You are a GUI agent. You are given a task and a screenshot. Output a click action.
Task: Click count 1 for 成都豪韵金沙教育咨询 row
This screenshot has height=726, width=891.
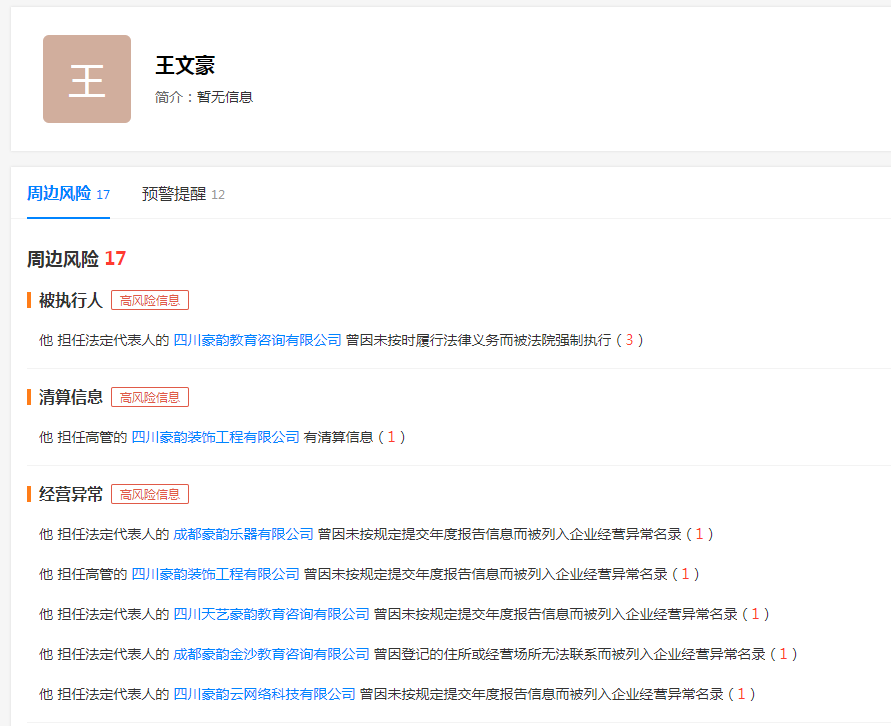click(783, 654)
